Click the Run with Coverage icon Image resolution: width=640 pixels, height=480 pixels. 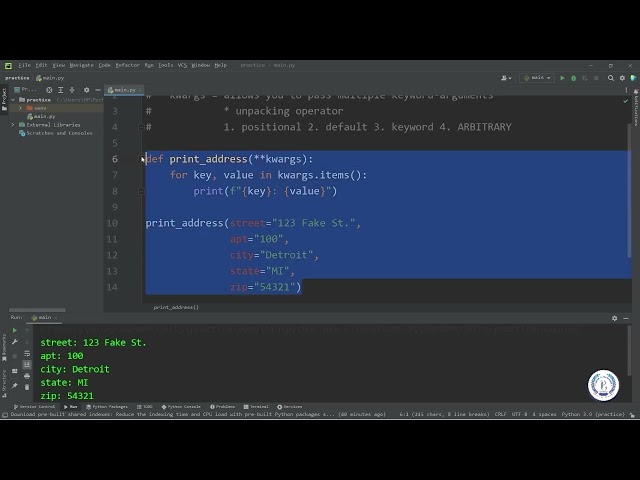click(x=585, y=78)
